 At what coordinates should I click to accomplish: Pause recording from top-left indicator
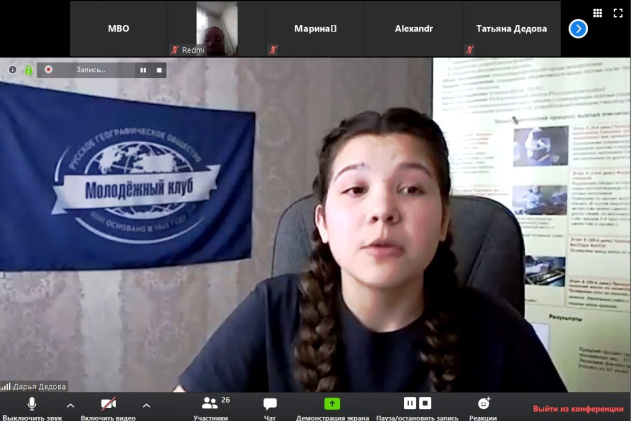coord(143,70)
